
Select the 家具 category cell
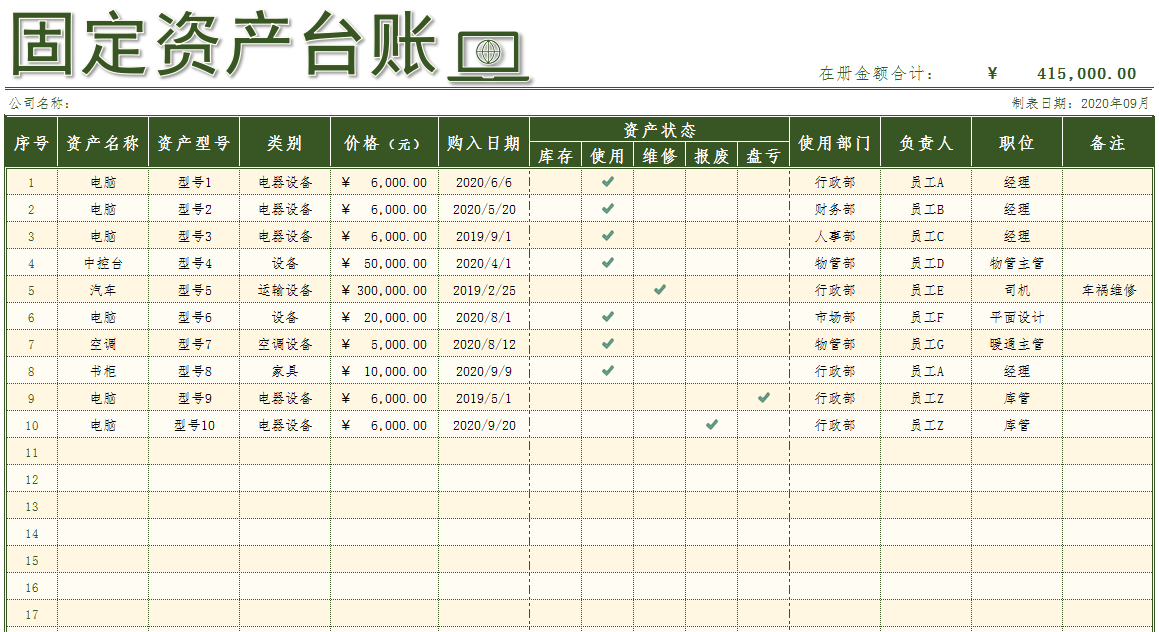point(285,371)
